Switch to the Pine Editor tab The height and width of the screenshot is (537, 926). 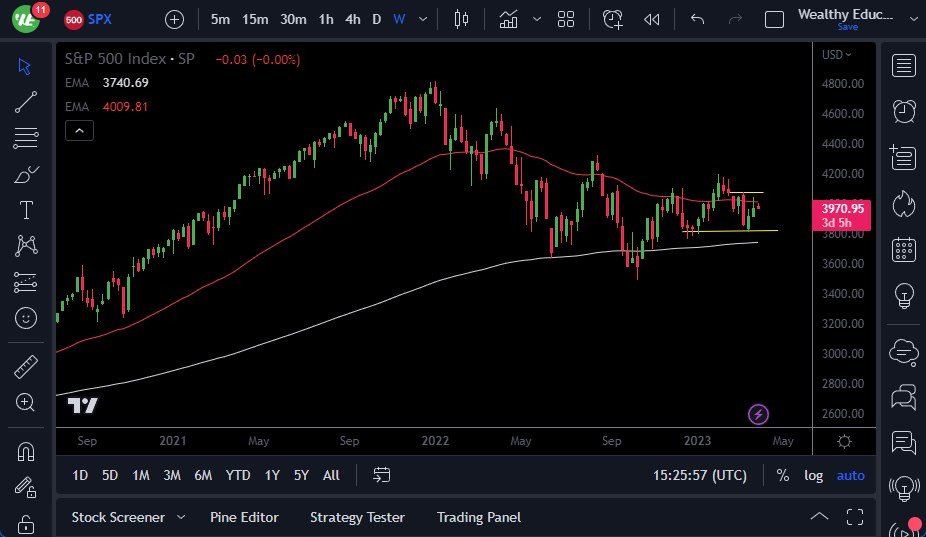[x=244, y=517]
